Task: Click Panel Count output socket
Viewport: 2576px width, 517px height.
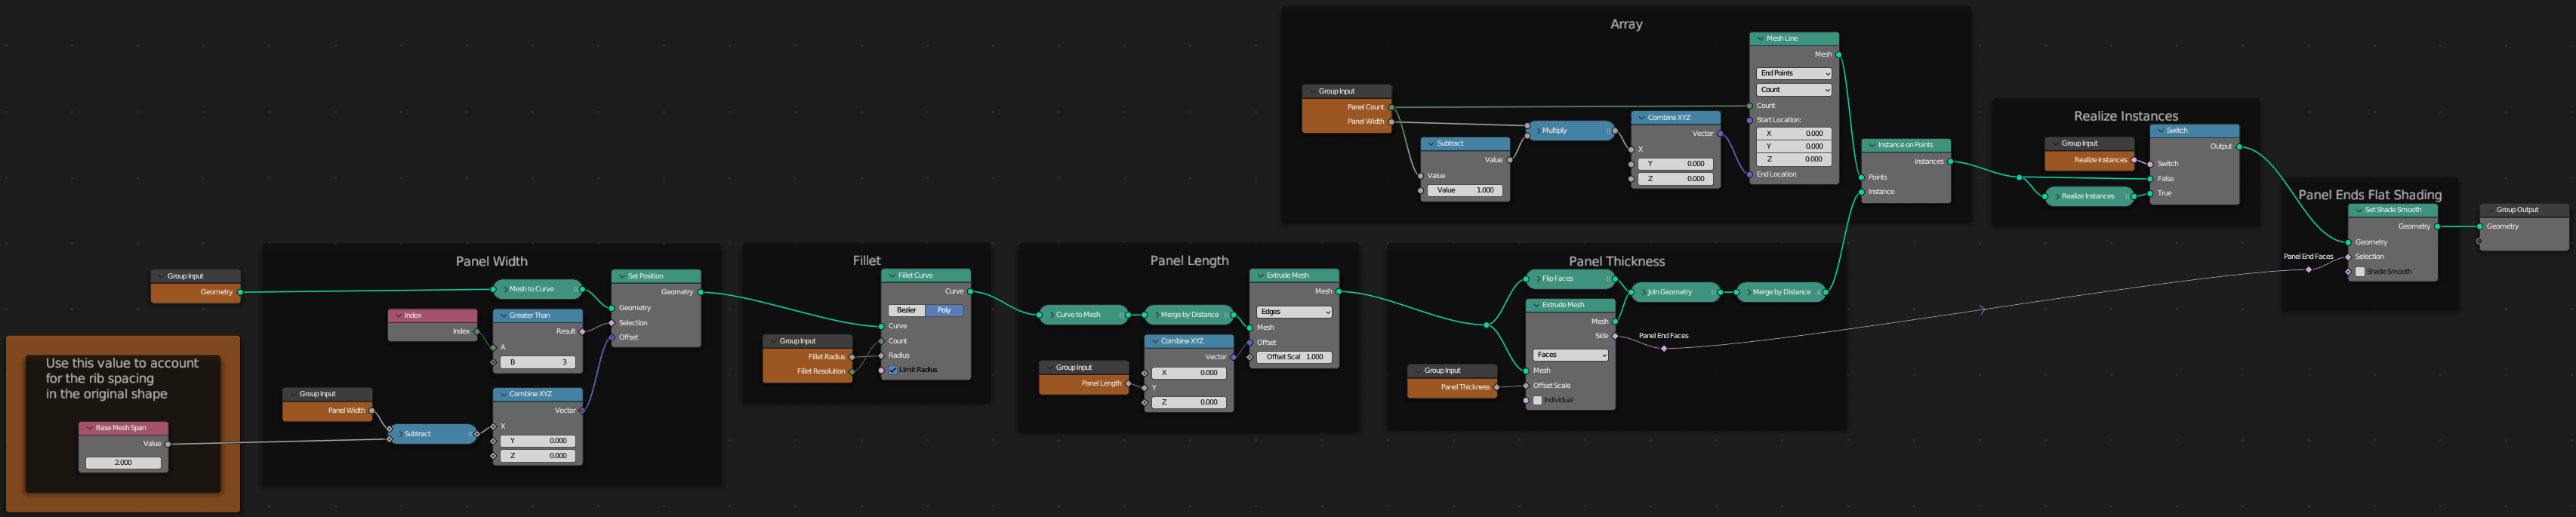Action: tap(1391, 107)
